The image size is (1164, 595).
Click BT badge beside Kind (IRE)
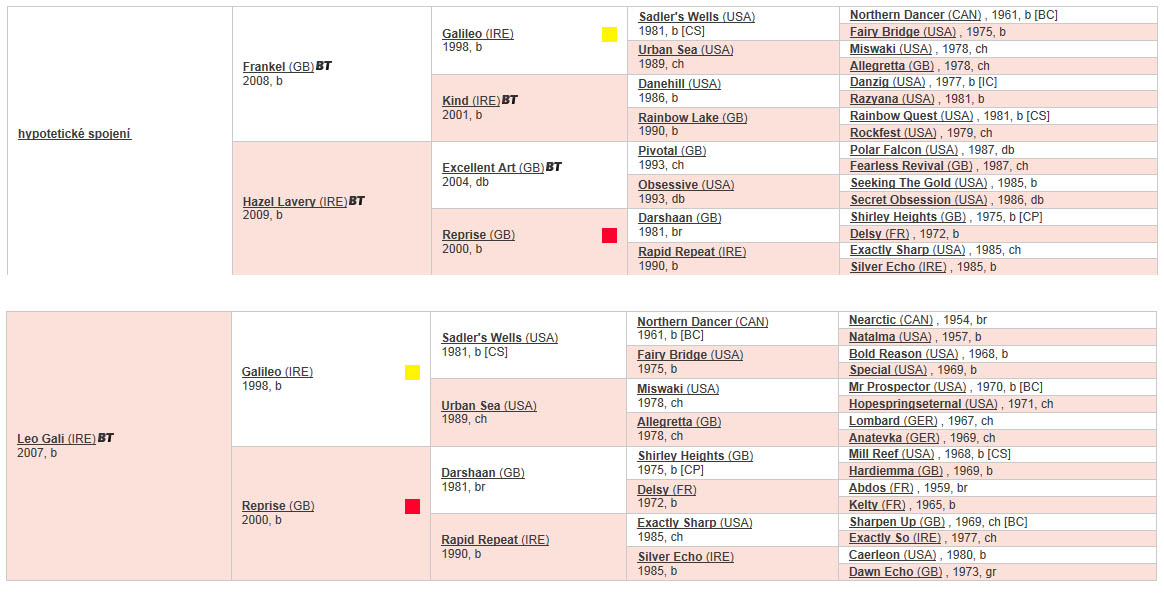point(509,99)
